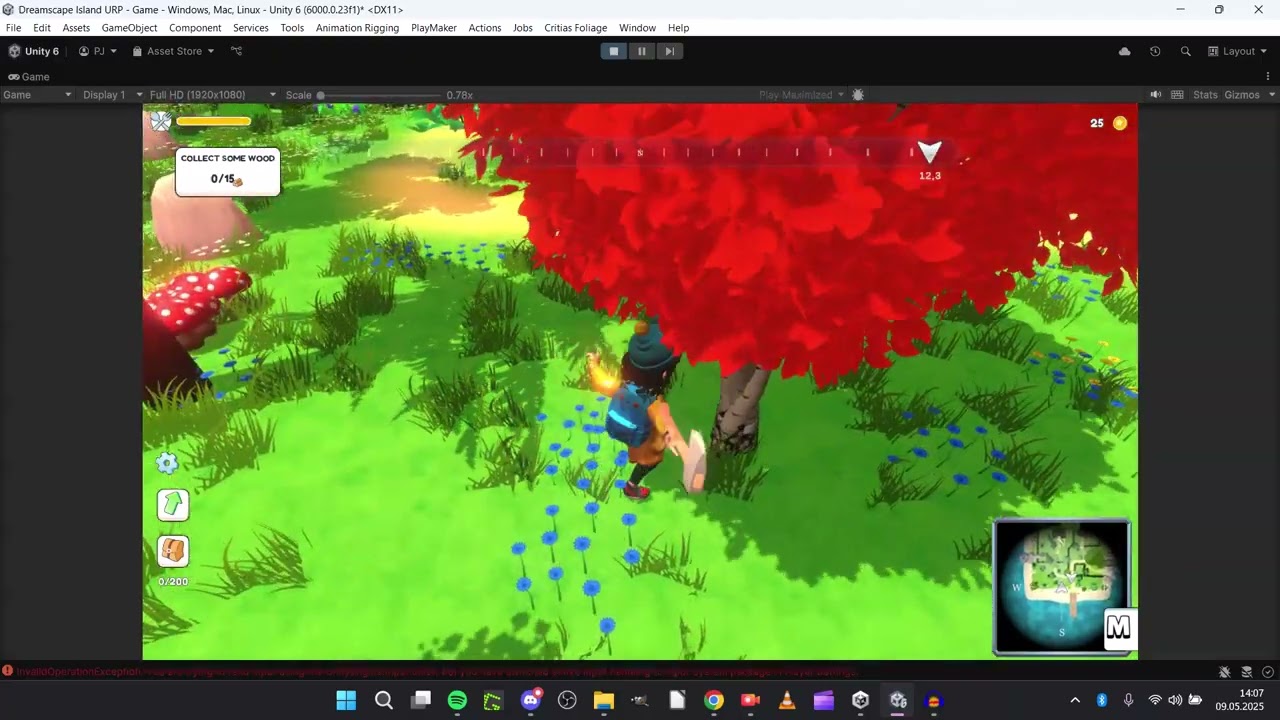Pause the running game

(x=642, y=51)
